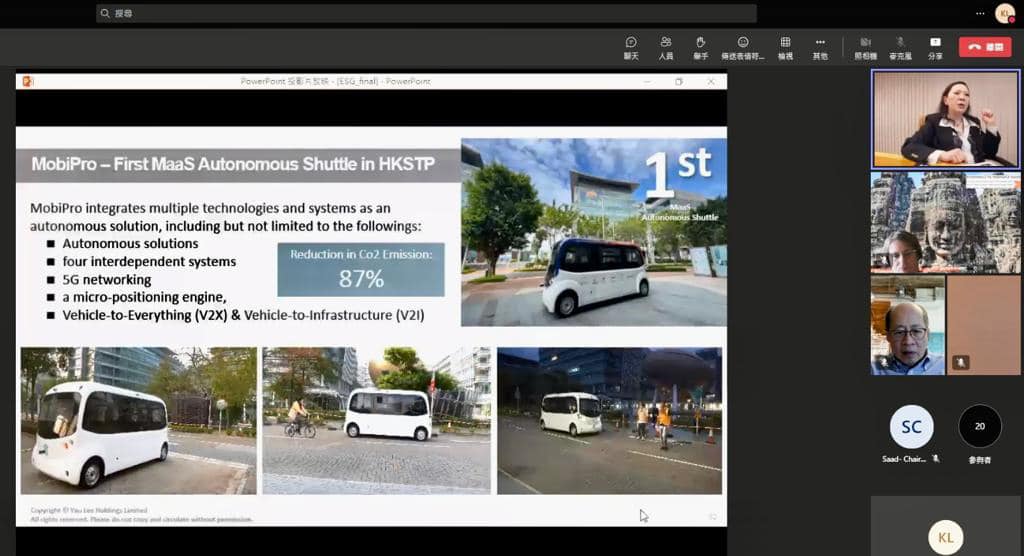Select the man with glasses video tile
This screenshot has height=556, width=1024.
[x=908, y=325]
